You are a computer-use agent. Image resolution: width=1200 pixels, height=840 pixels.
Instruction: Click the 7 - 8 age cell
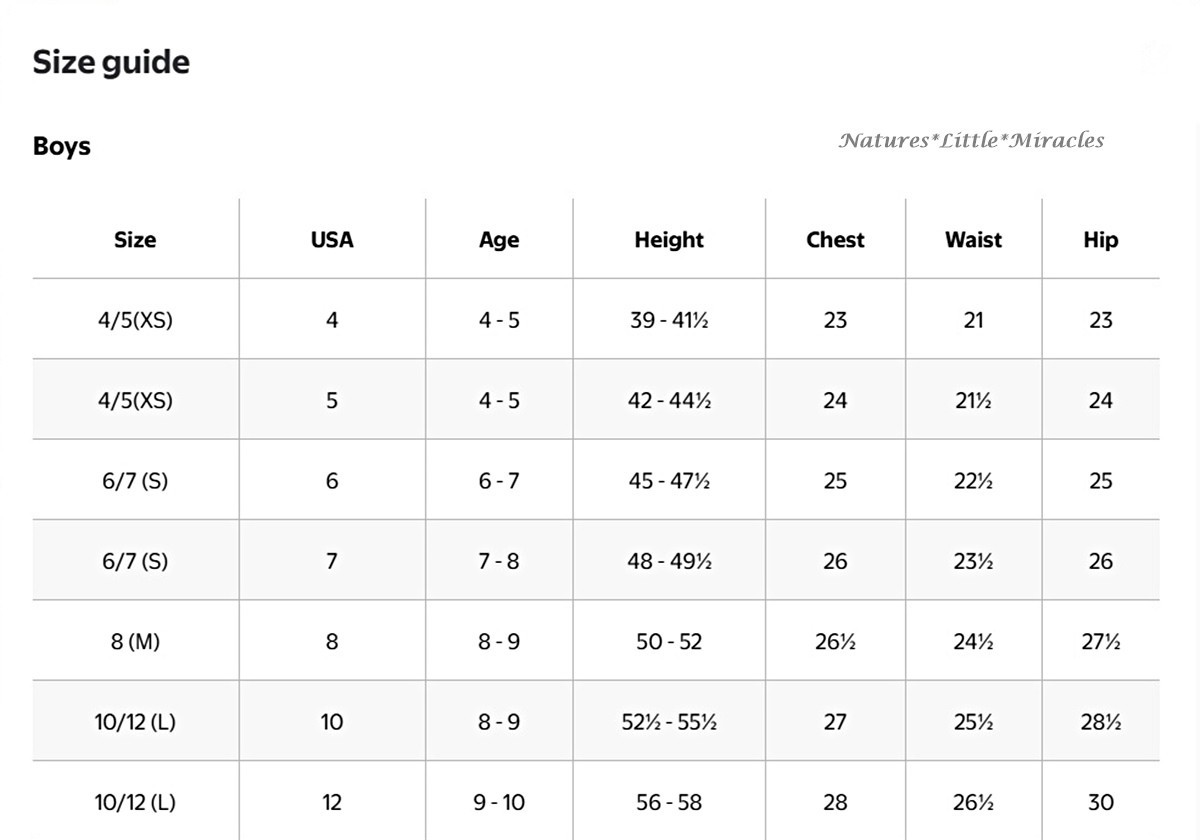point(499,561)
